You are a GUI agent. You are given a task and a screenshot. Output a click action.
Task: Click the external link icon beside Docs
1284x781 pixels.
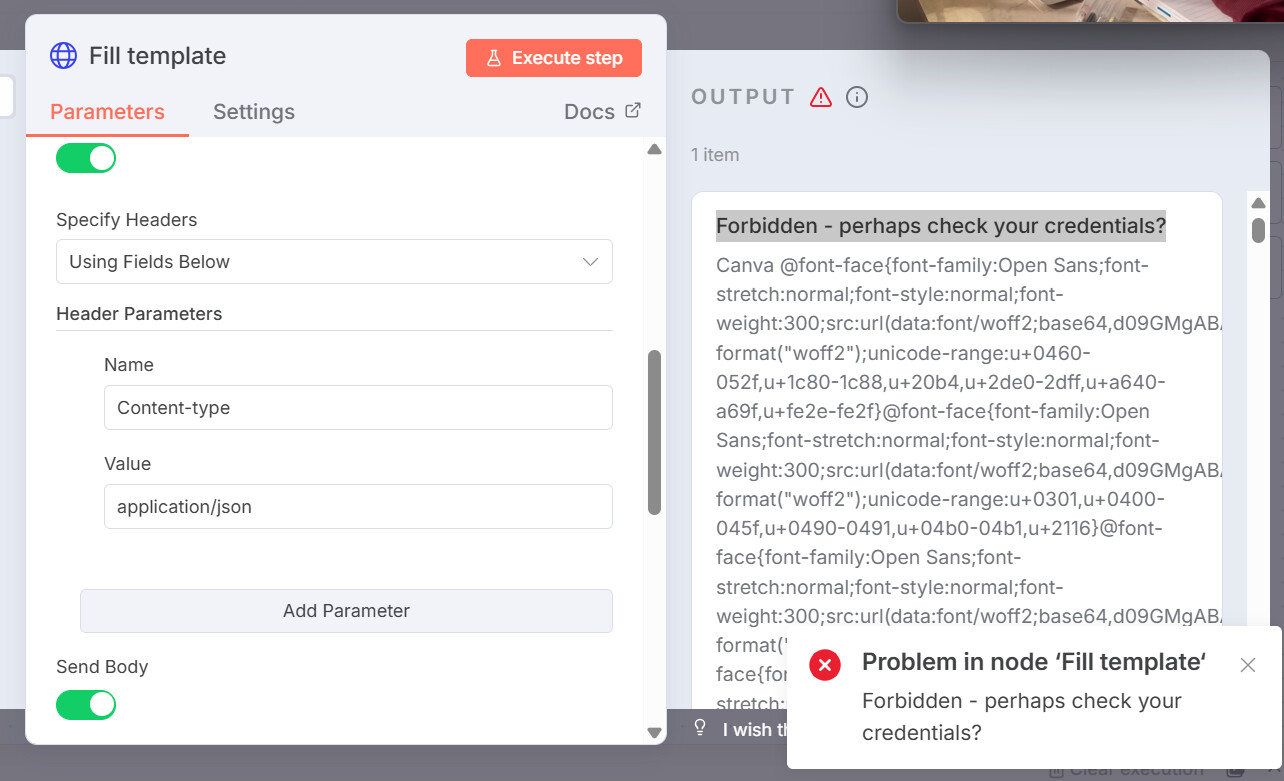[x=632, y=110]
